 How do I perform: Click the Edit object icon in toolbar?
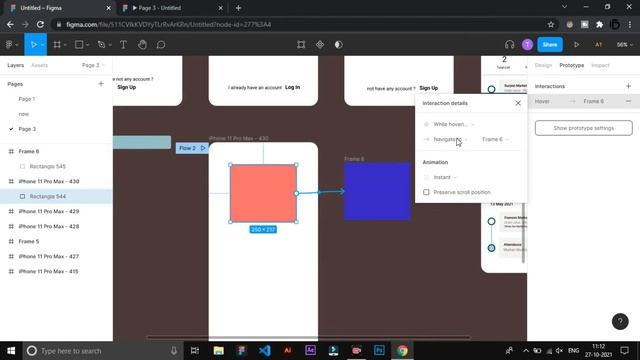(301, 44)
